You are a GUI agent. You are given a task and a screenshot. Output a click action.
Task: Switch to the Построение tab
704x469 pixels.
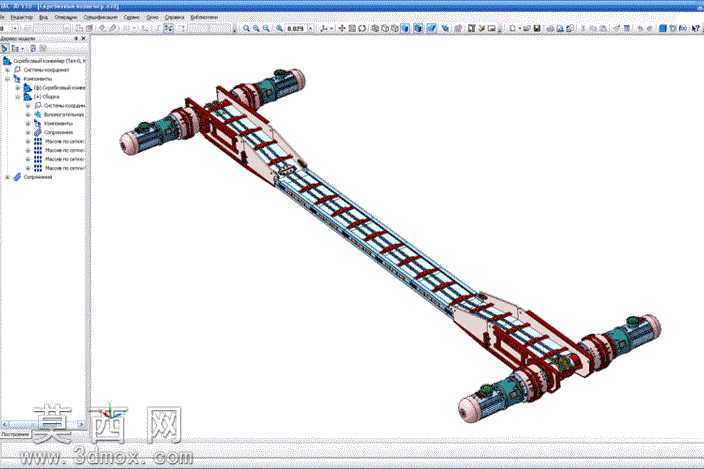(x=14, y=434)
